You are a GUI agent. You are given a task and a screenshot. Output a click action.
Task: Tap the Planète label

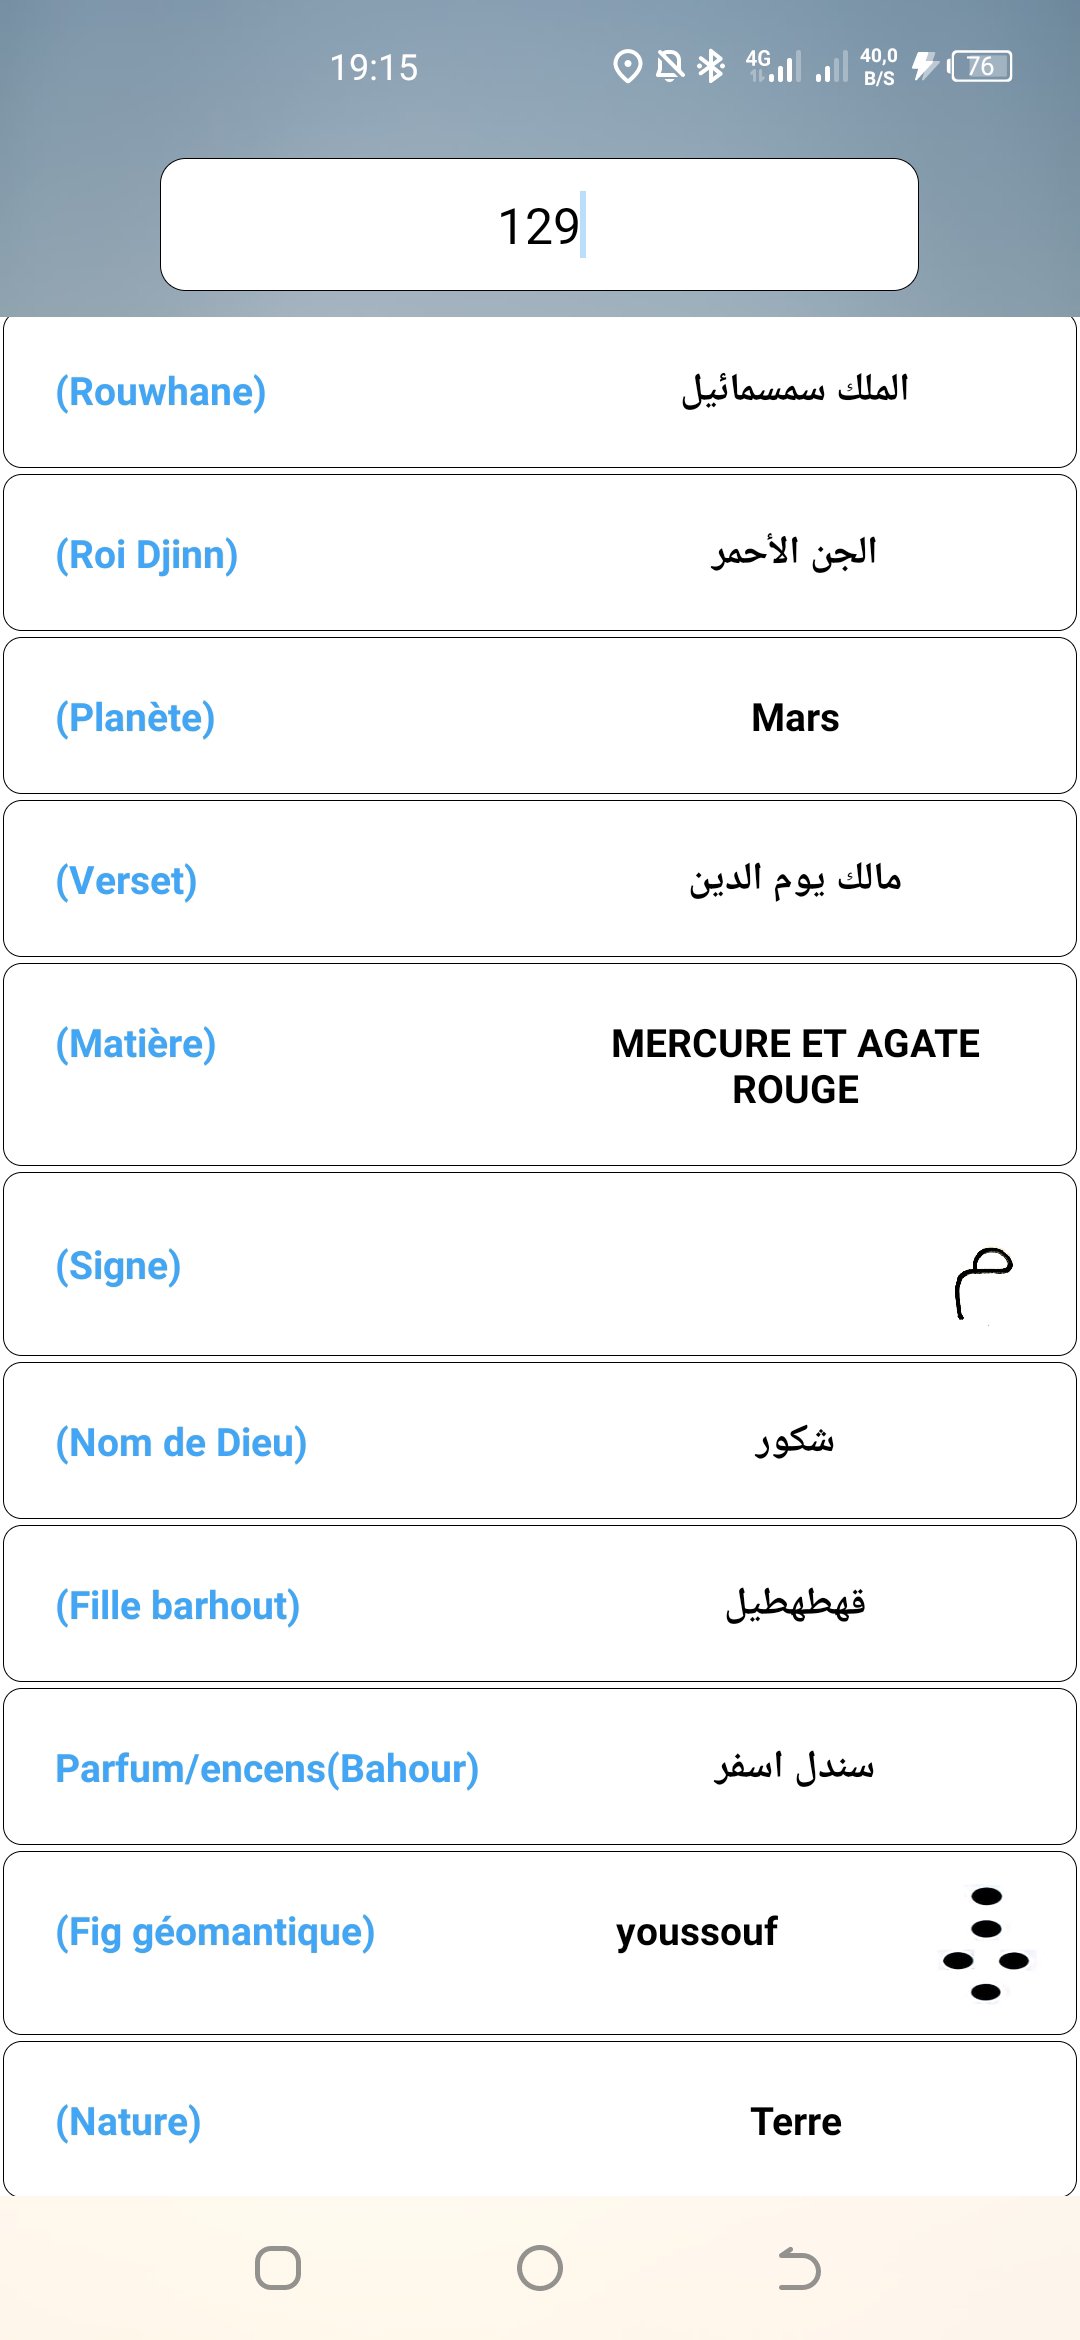(135, 718)
